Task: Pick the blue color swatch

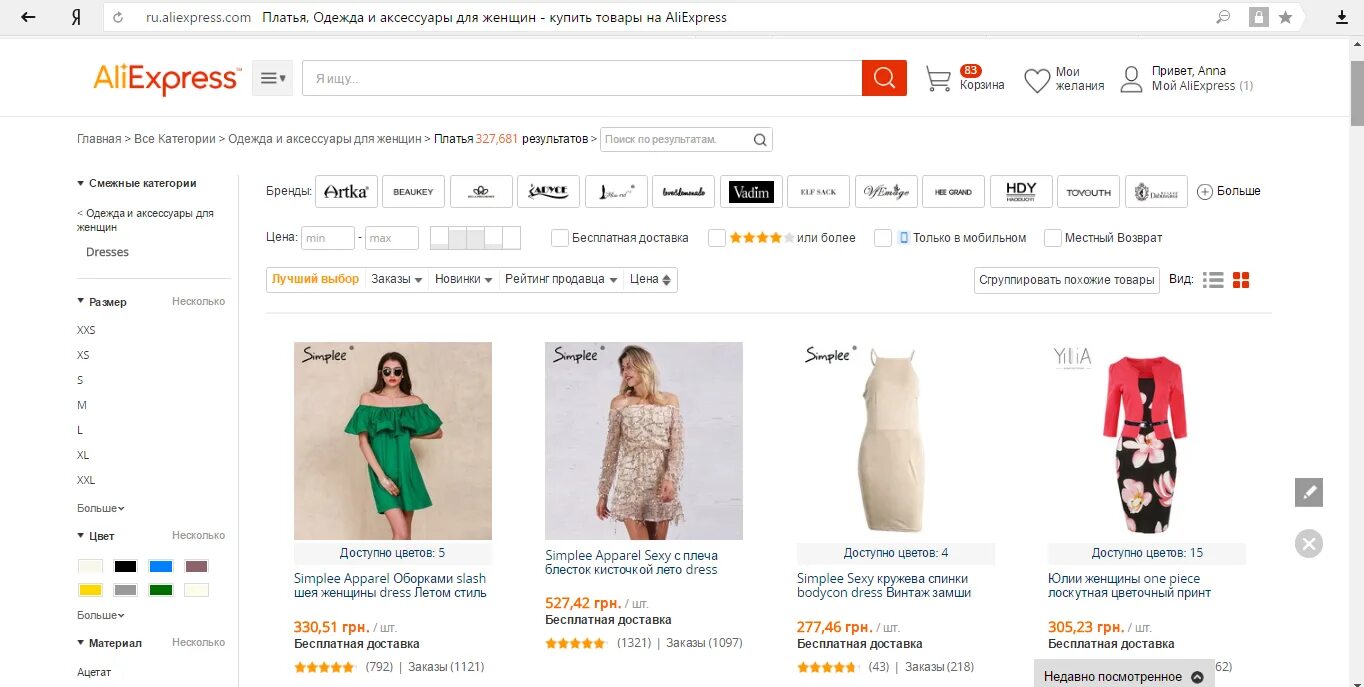Action: point(161,566)
